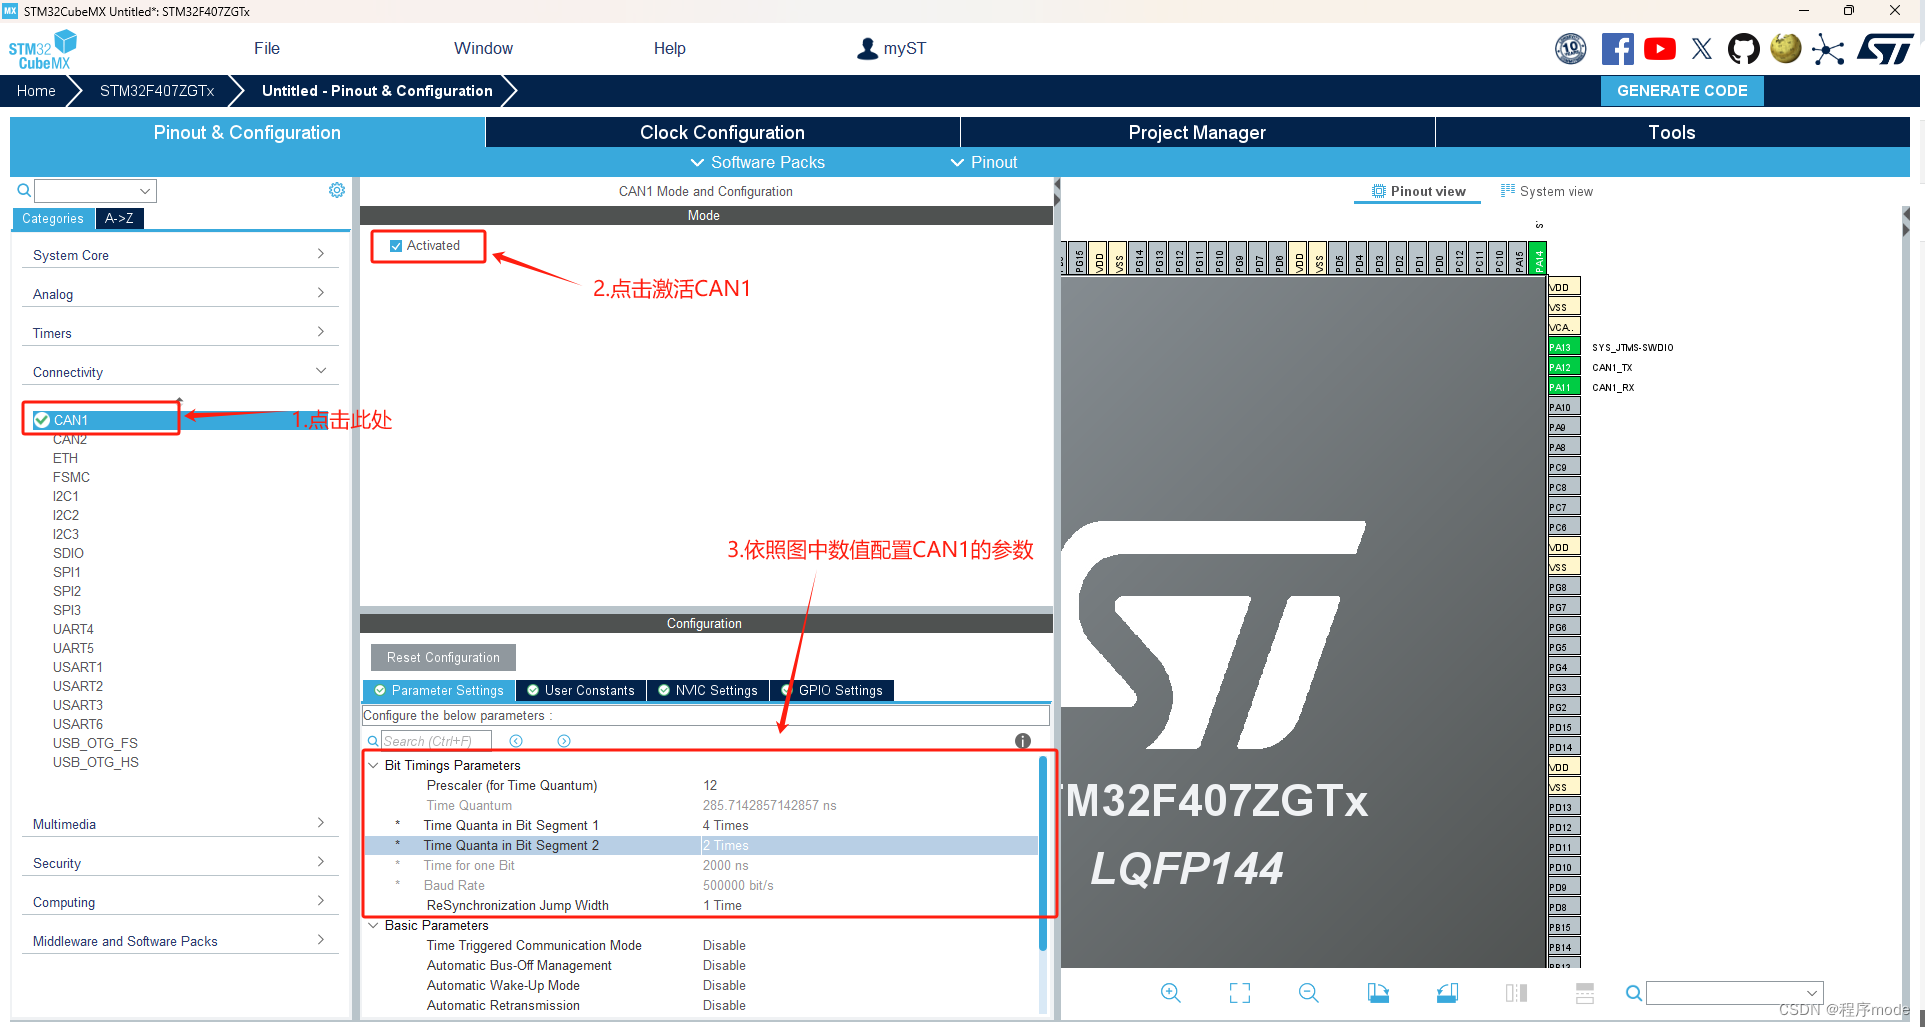Click the STM32CubeMX logo
This screenshot has height=1027, width=1925.
tap(42, 49)
